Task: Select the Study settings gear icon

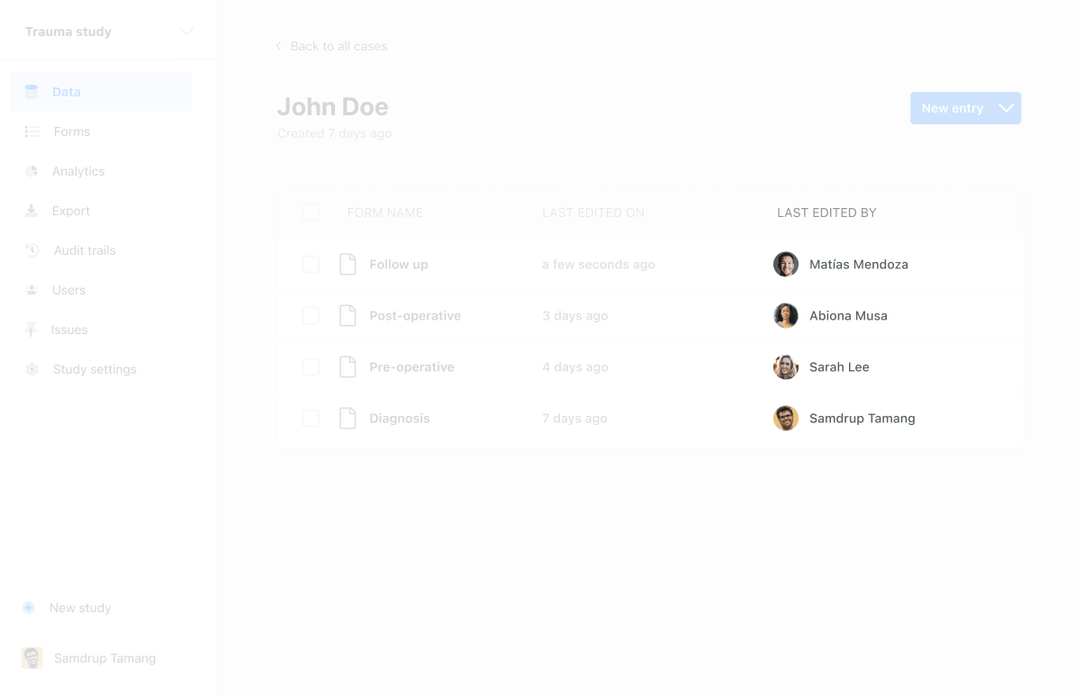Action: [x=31, y=369]
